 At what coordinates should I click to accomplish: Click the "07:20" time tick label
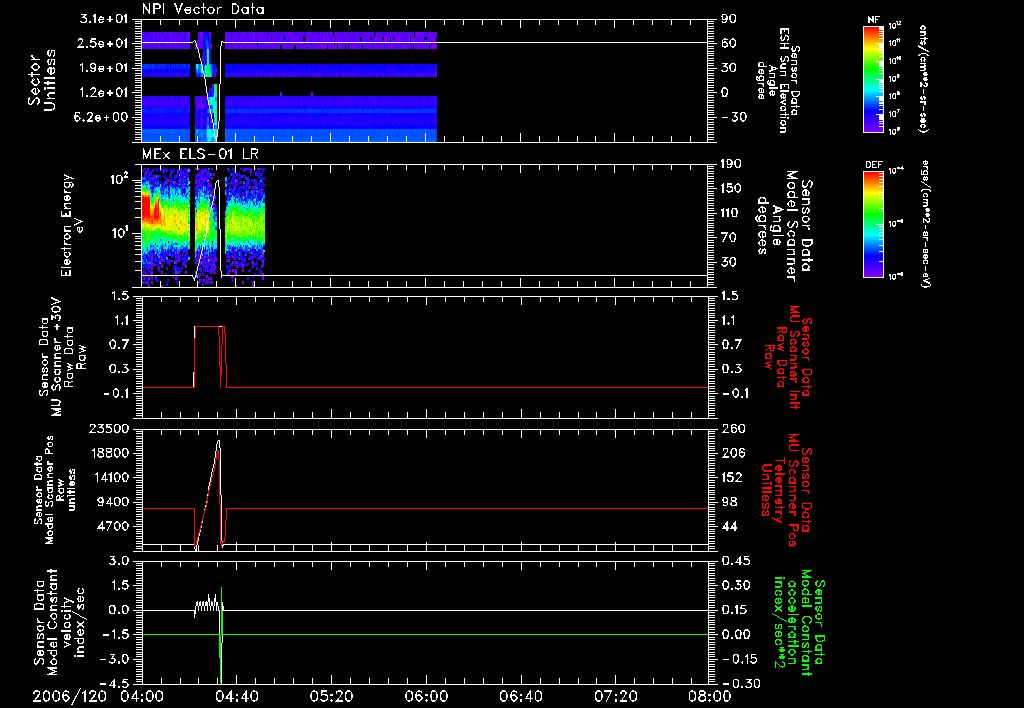615,696
